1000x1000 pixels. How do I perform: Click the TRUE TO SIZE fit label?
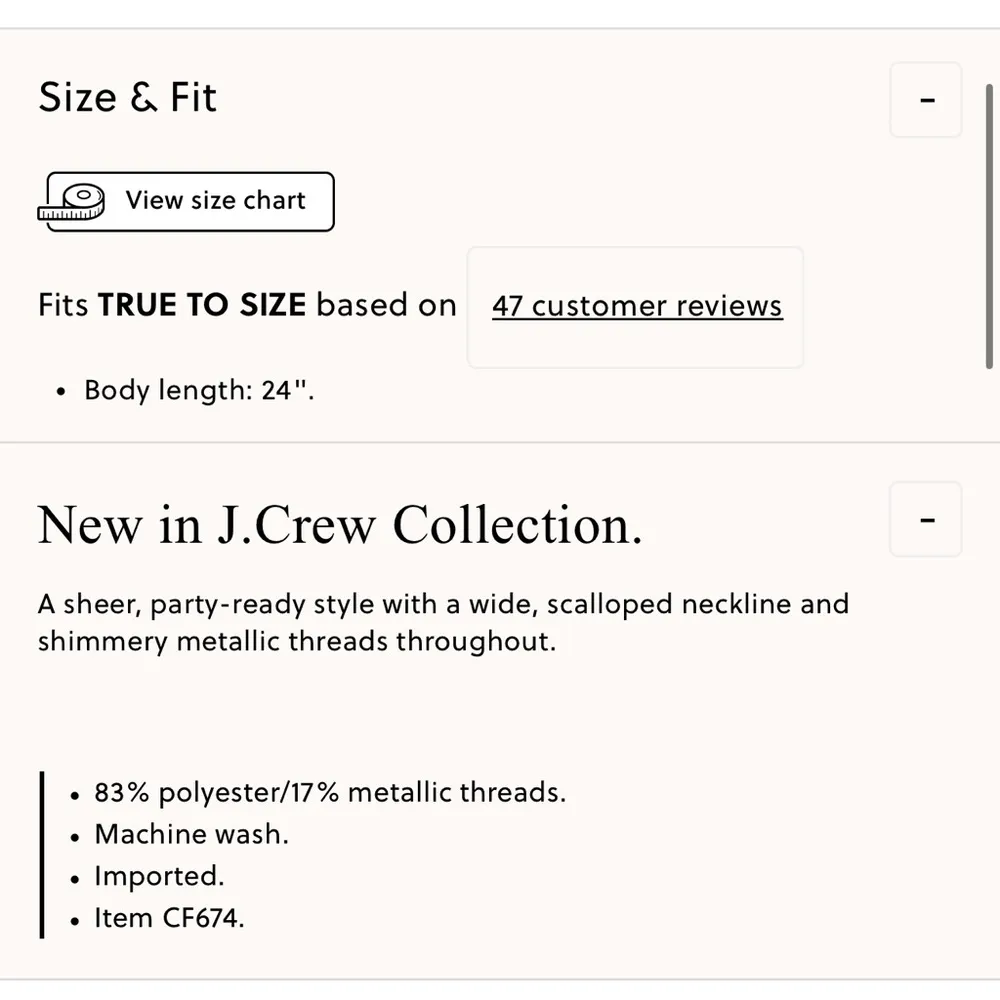tap(203, 305)
